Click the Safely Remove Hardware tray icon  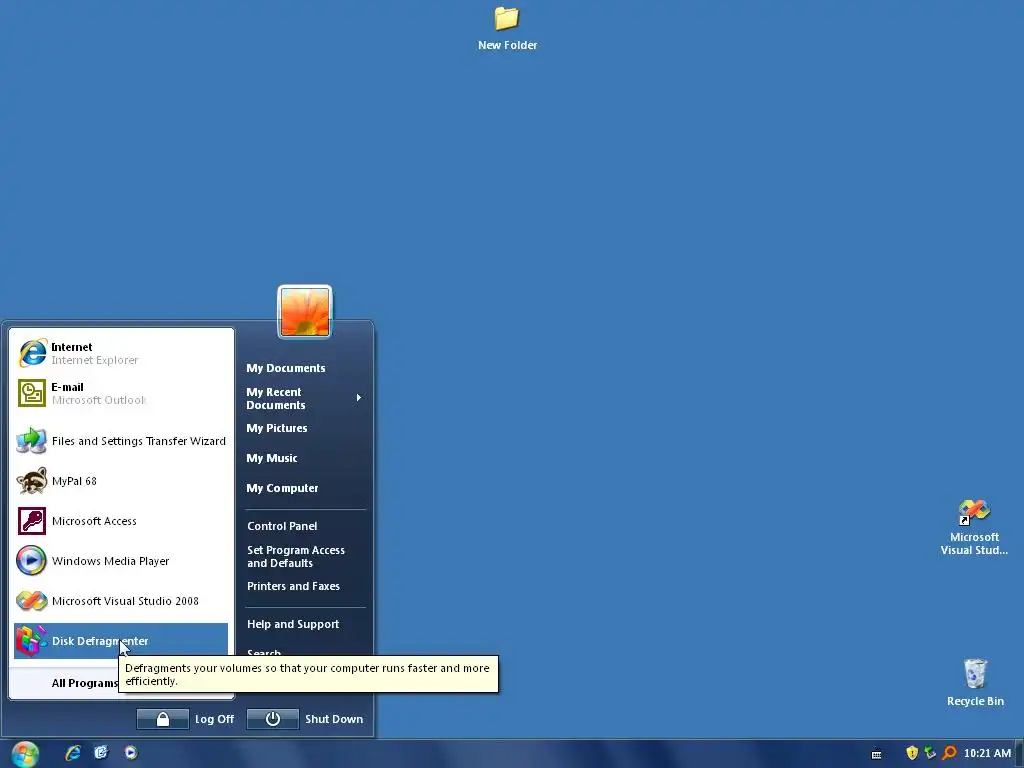[931, 753]
